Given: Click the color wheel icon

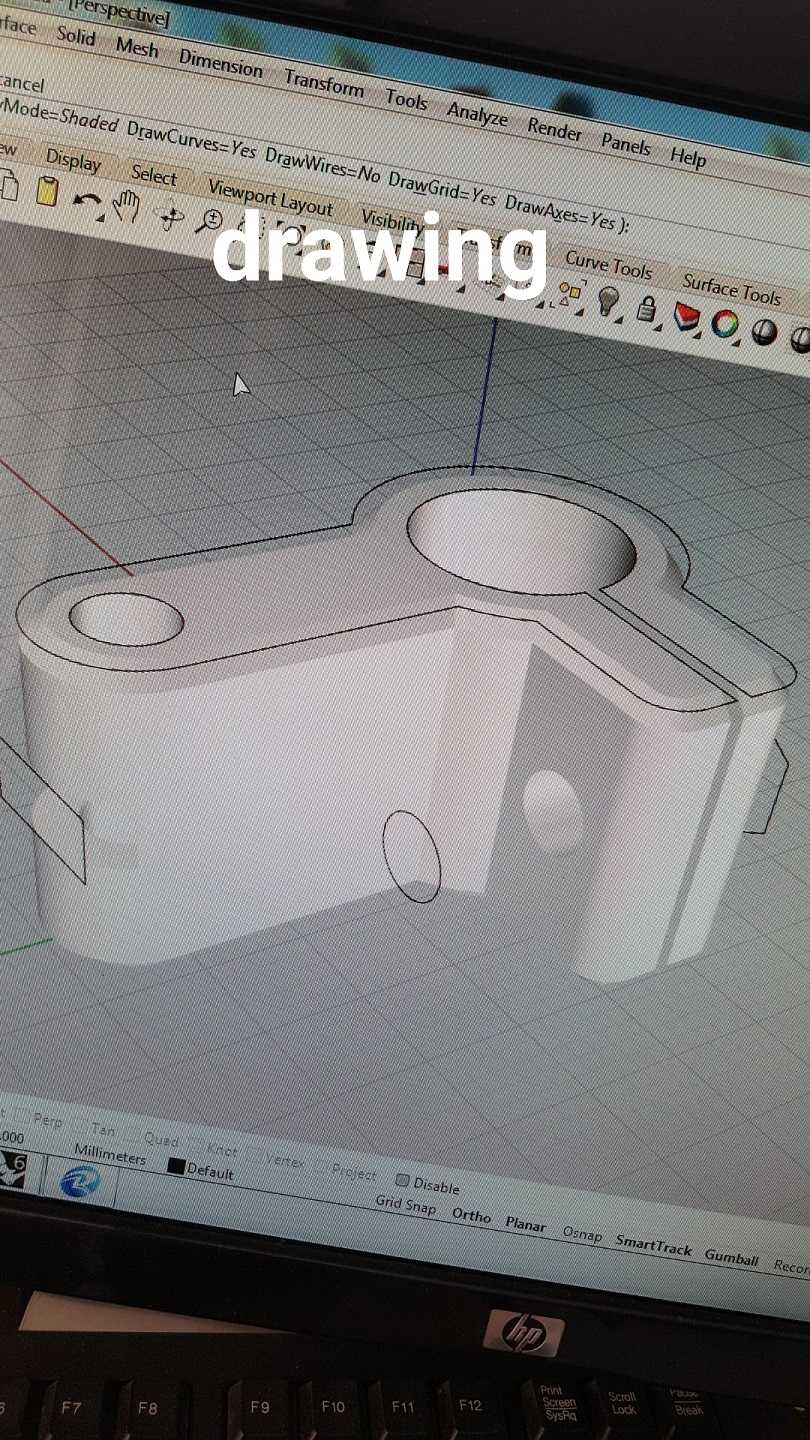Looking at the screenshot, I should coord(725,325).
